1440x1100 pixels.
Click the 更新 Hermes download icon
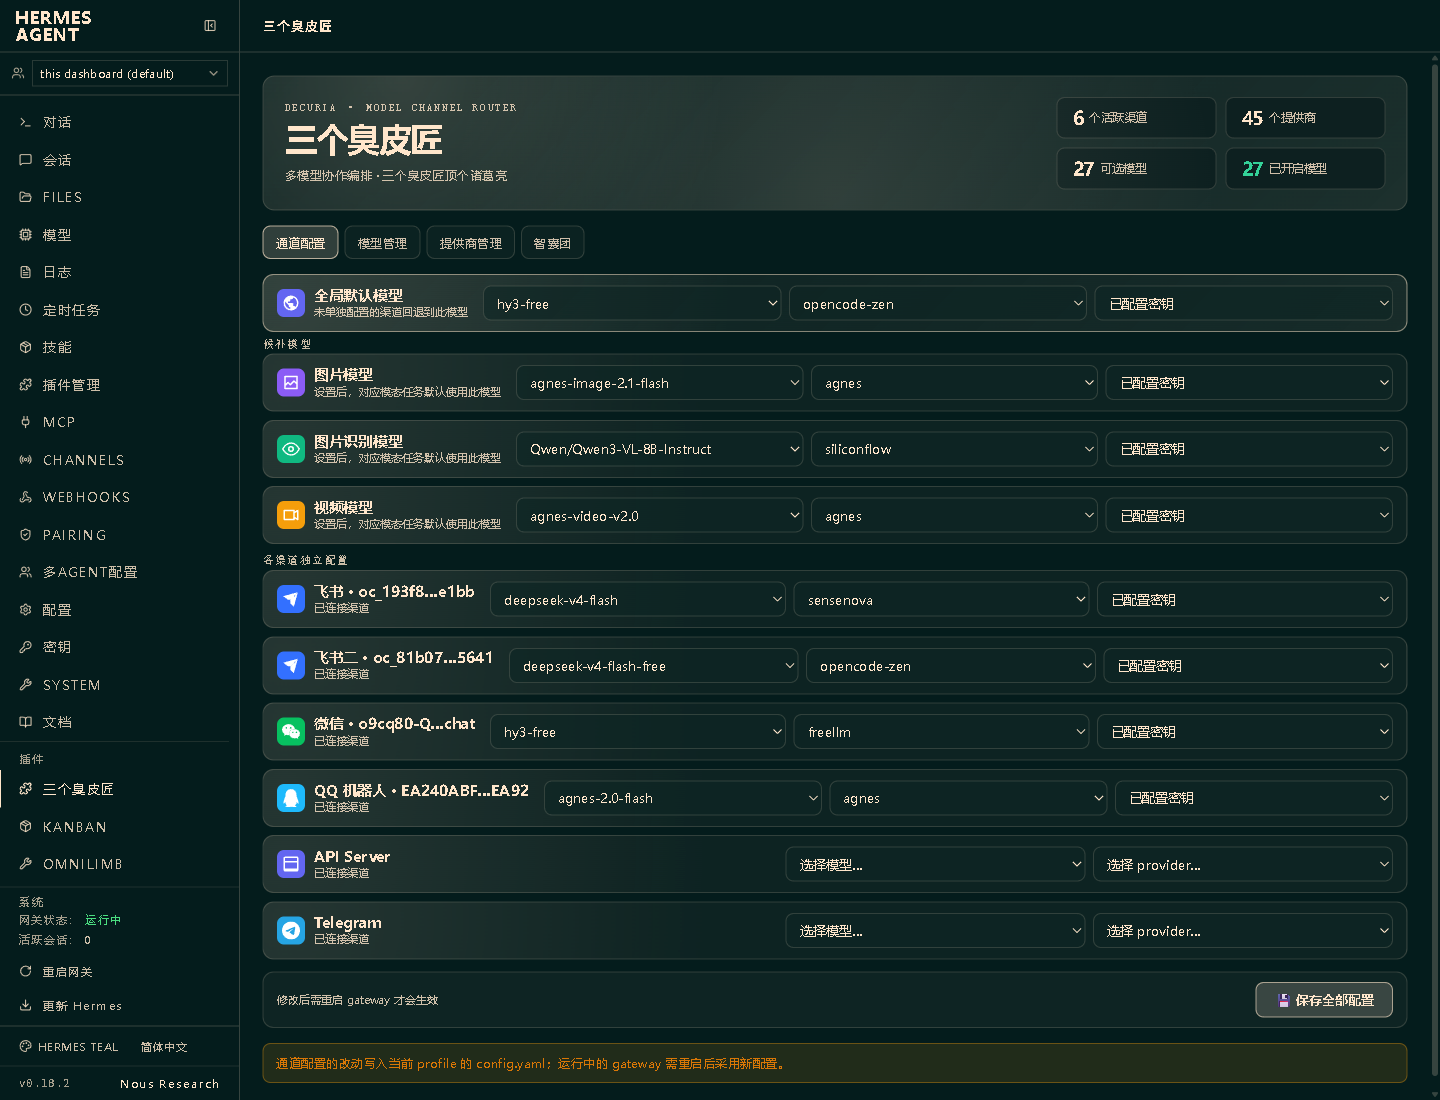(x=25, y=1006)
